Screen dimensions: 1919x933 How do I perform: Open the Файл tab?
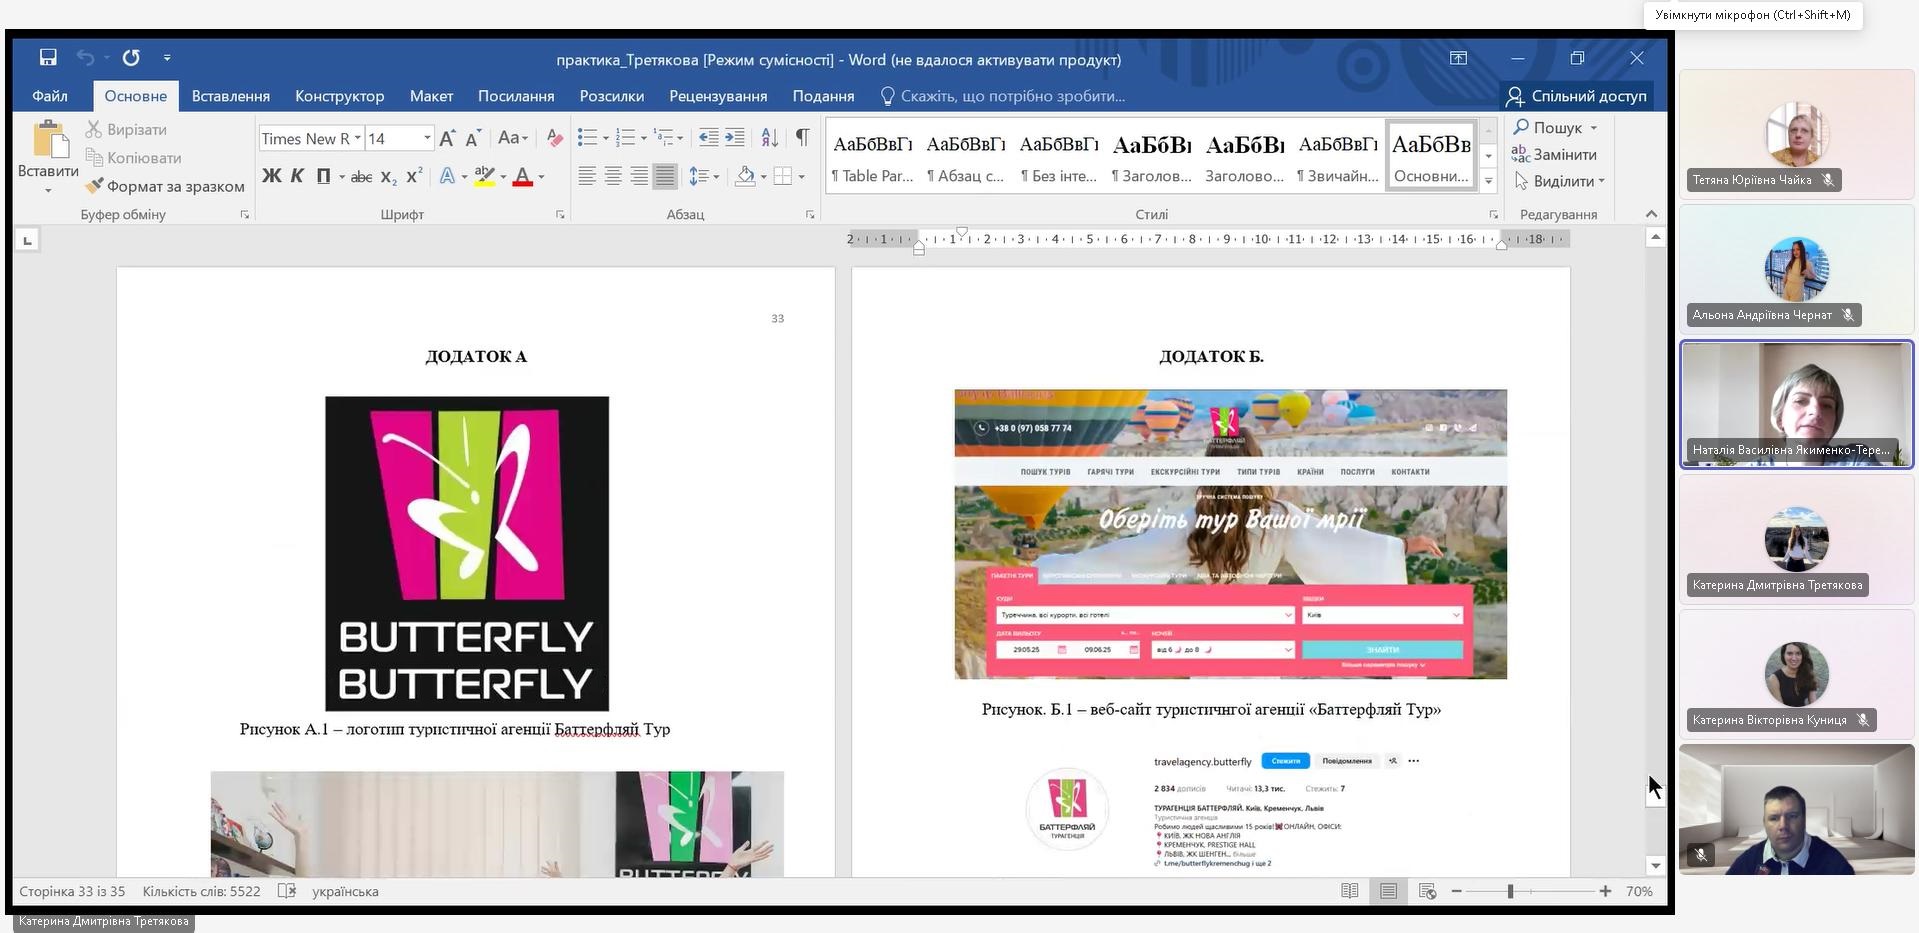50,96
